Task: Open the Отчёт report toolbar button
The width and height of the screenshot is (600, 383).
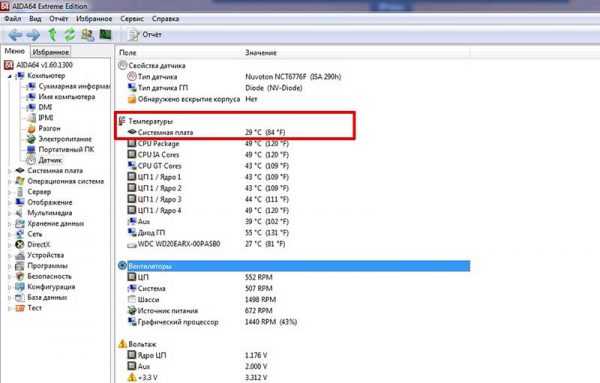Action: click(x=145, y=35)
